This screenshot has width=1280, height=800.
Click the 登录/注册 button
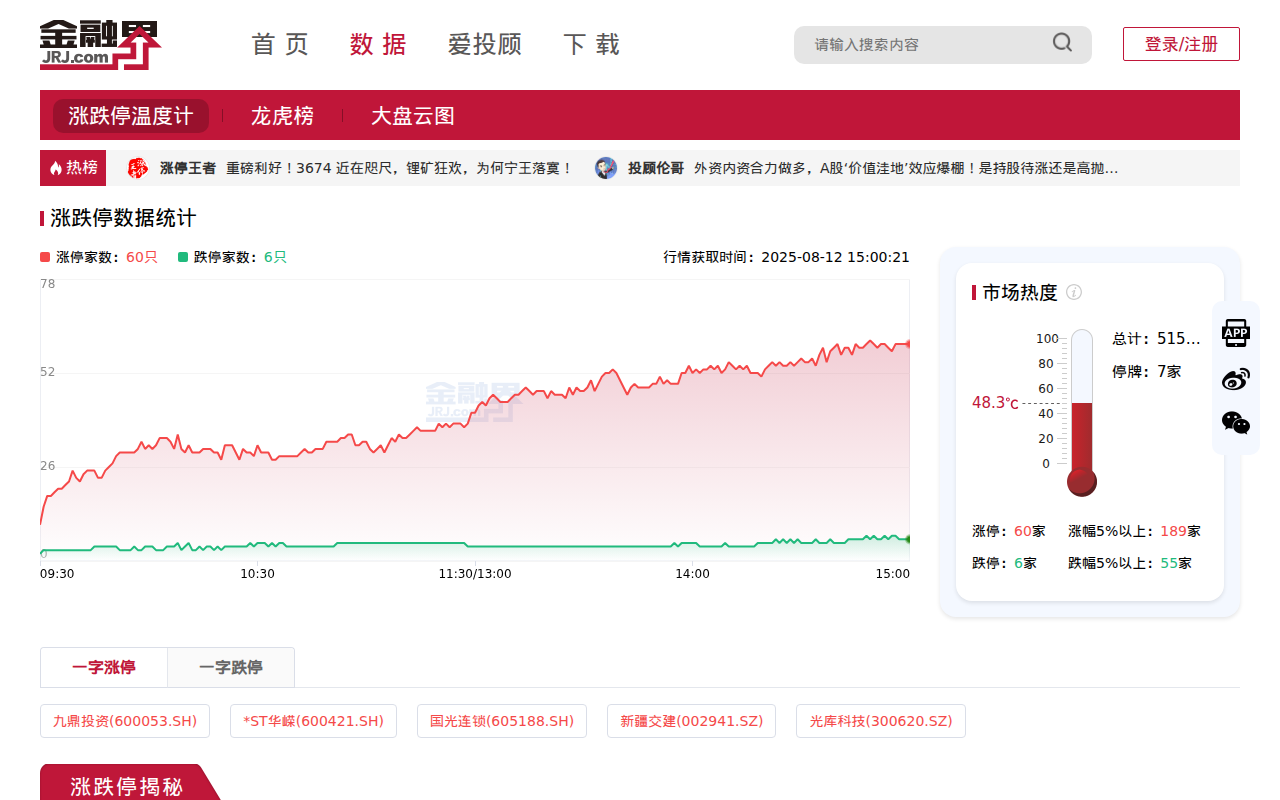[1181, 44]
